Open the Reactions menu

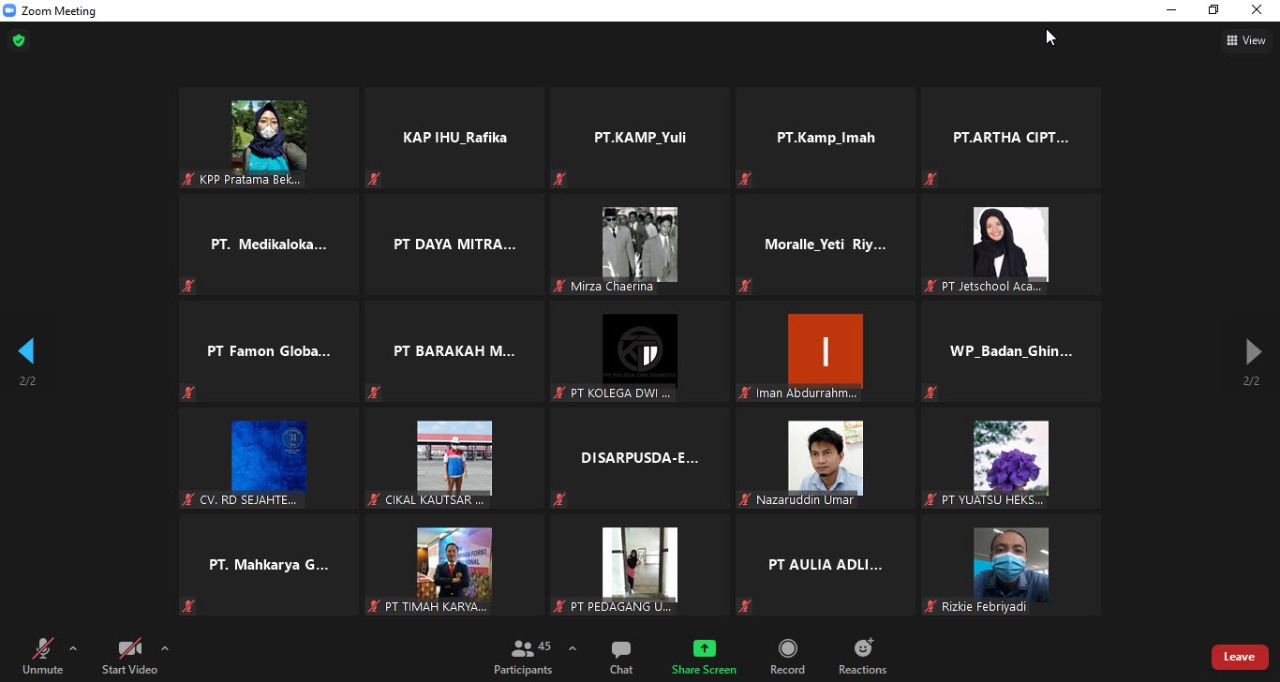point(862,657)
